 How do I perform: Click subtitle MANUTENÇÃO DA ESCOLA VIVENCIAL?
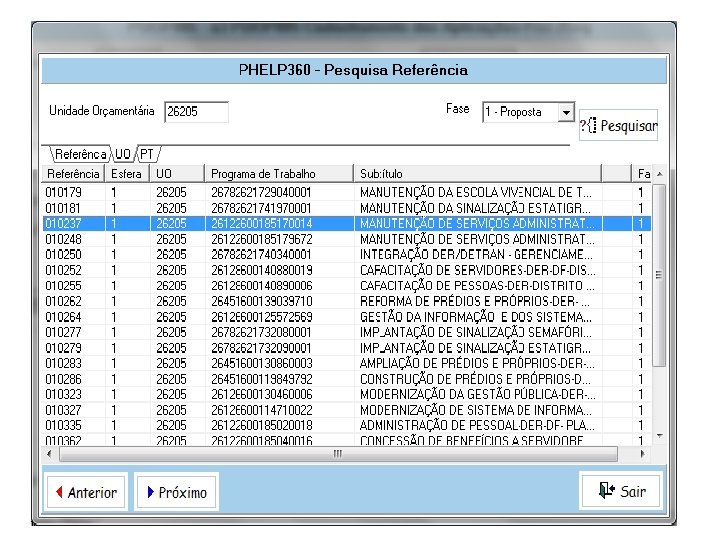click(476, 192)
